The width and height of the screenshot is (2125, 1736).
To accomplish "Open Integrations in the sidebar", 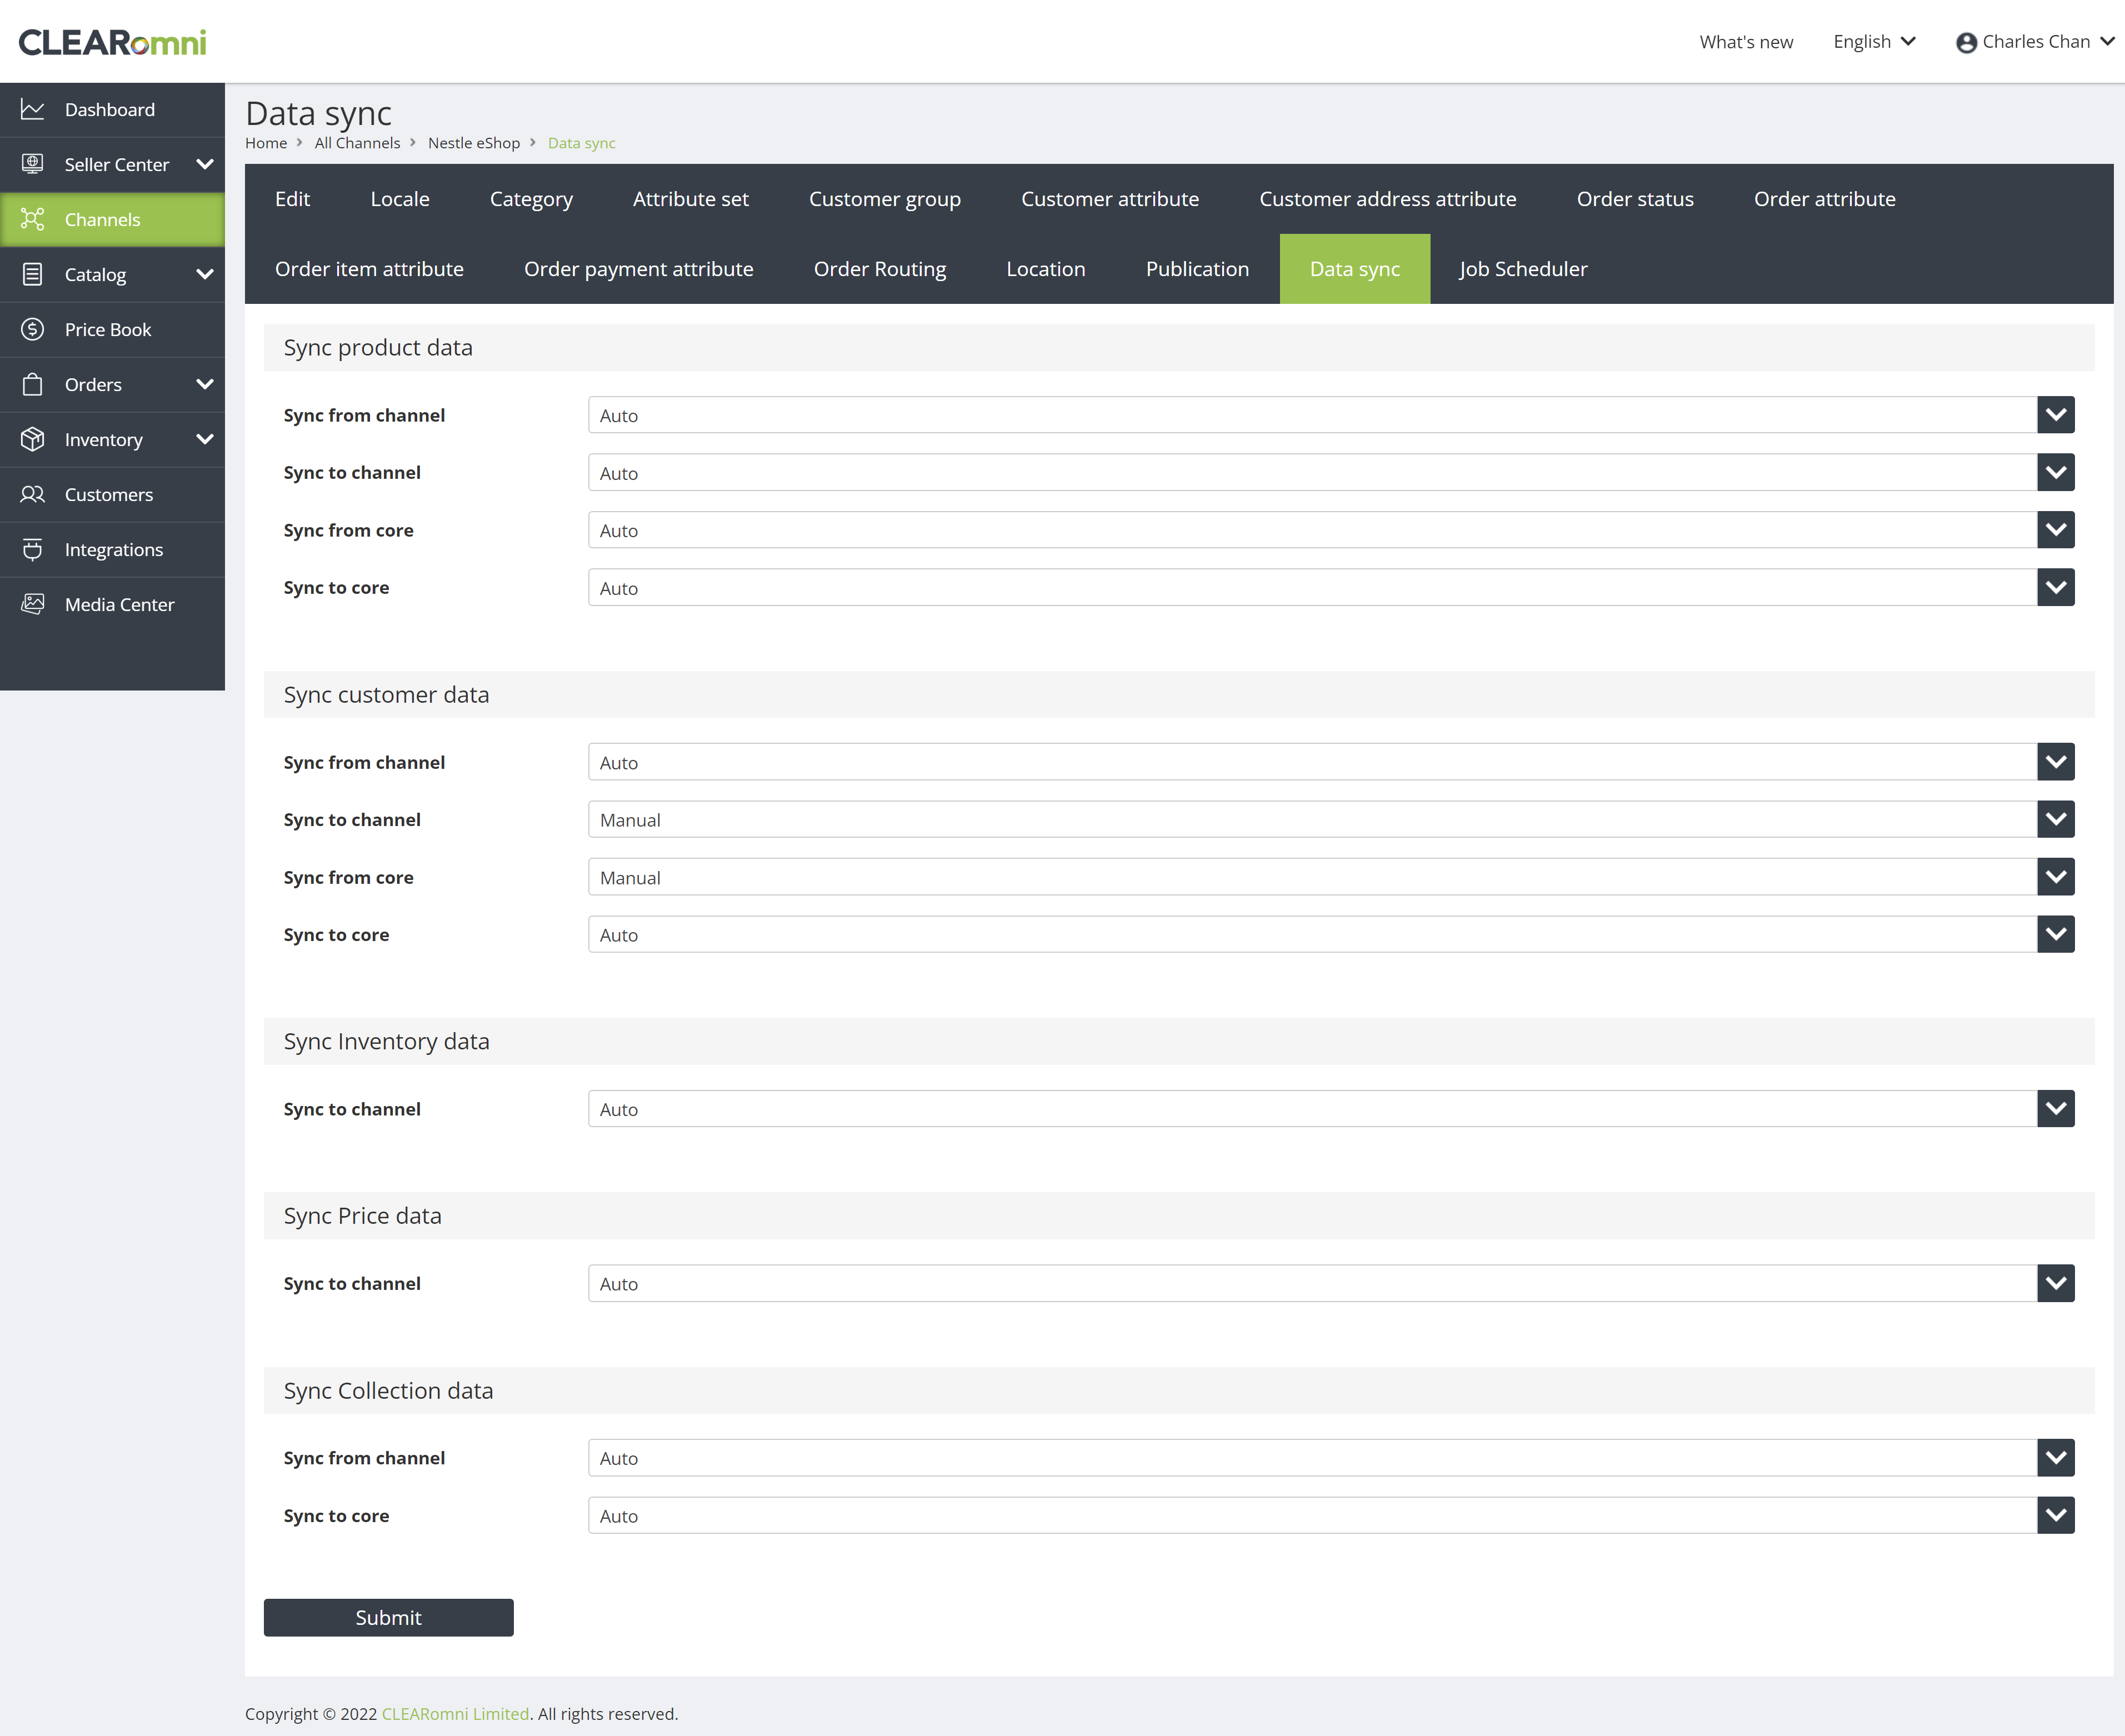I will 112,549.
